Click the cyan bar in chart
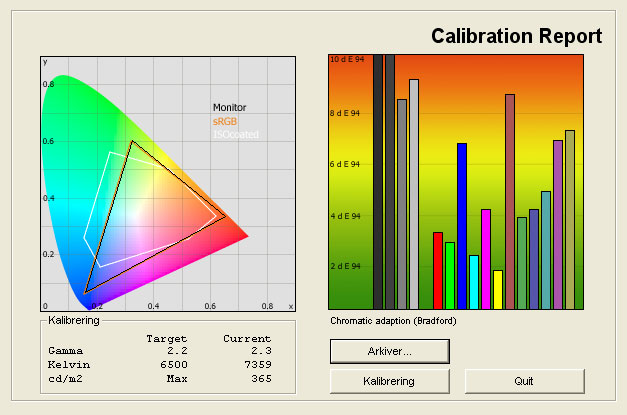This screenshot has width=627, height=415. pyautogui.click(x=474, y=282)
